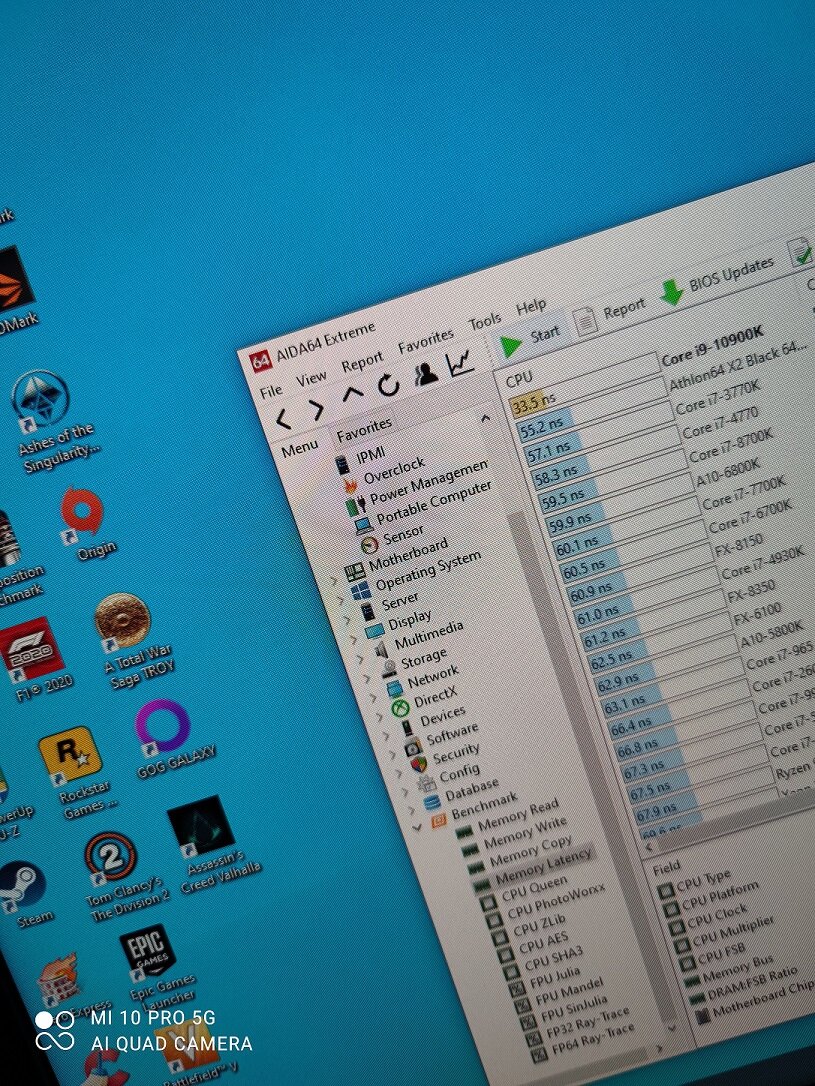The width and height of the screenshot is (815, 1086).
Task: Click the BIOS Updates button
Action: tap(717, 281)
